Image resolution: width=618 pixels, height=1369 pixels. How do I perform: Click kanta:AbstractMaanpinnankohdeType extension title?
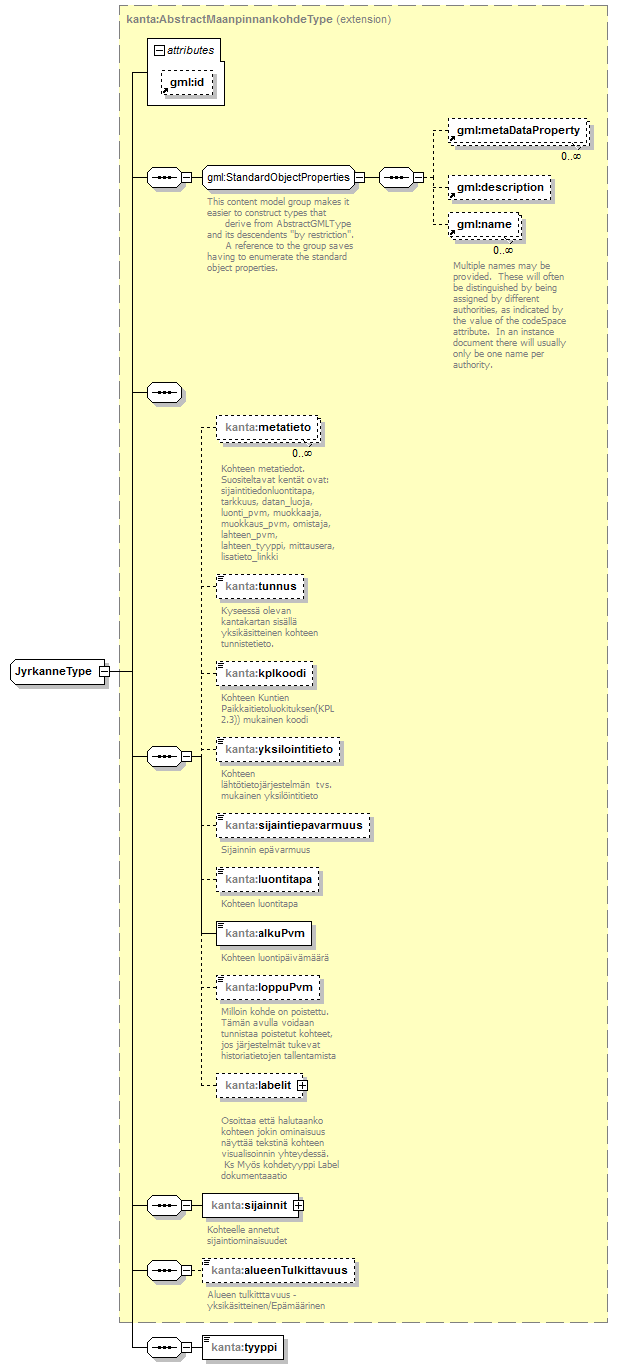point(259,19)
